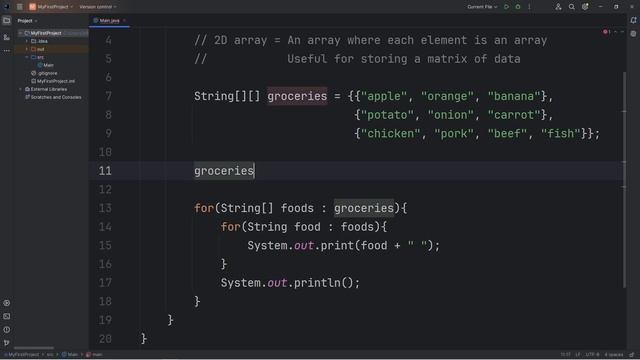Image resolution: width=640 pixels, height=360 pixels.
Task: Open the Problems tool window
Action: (7, 329)
